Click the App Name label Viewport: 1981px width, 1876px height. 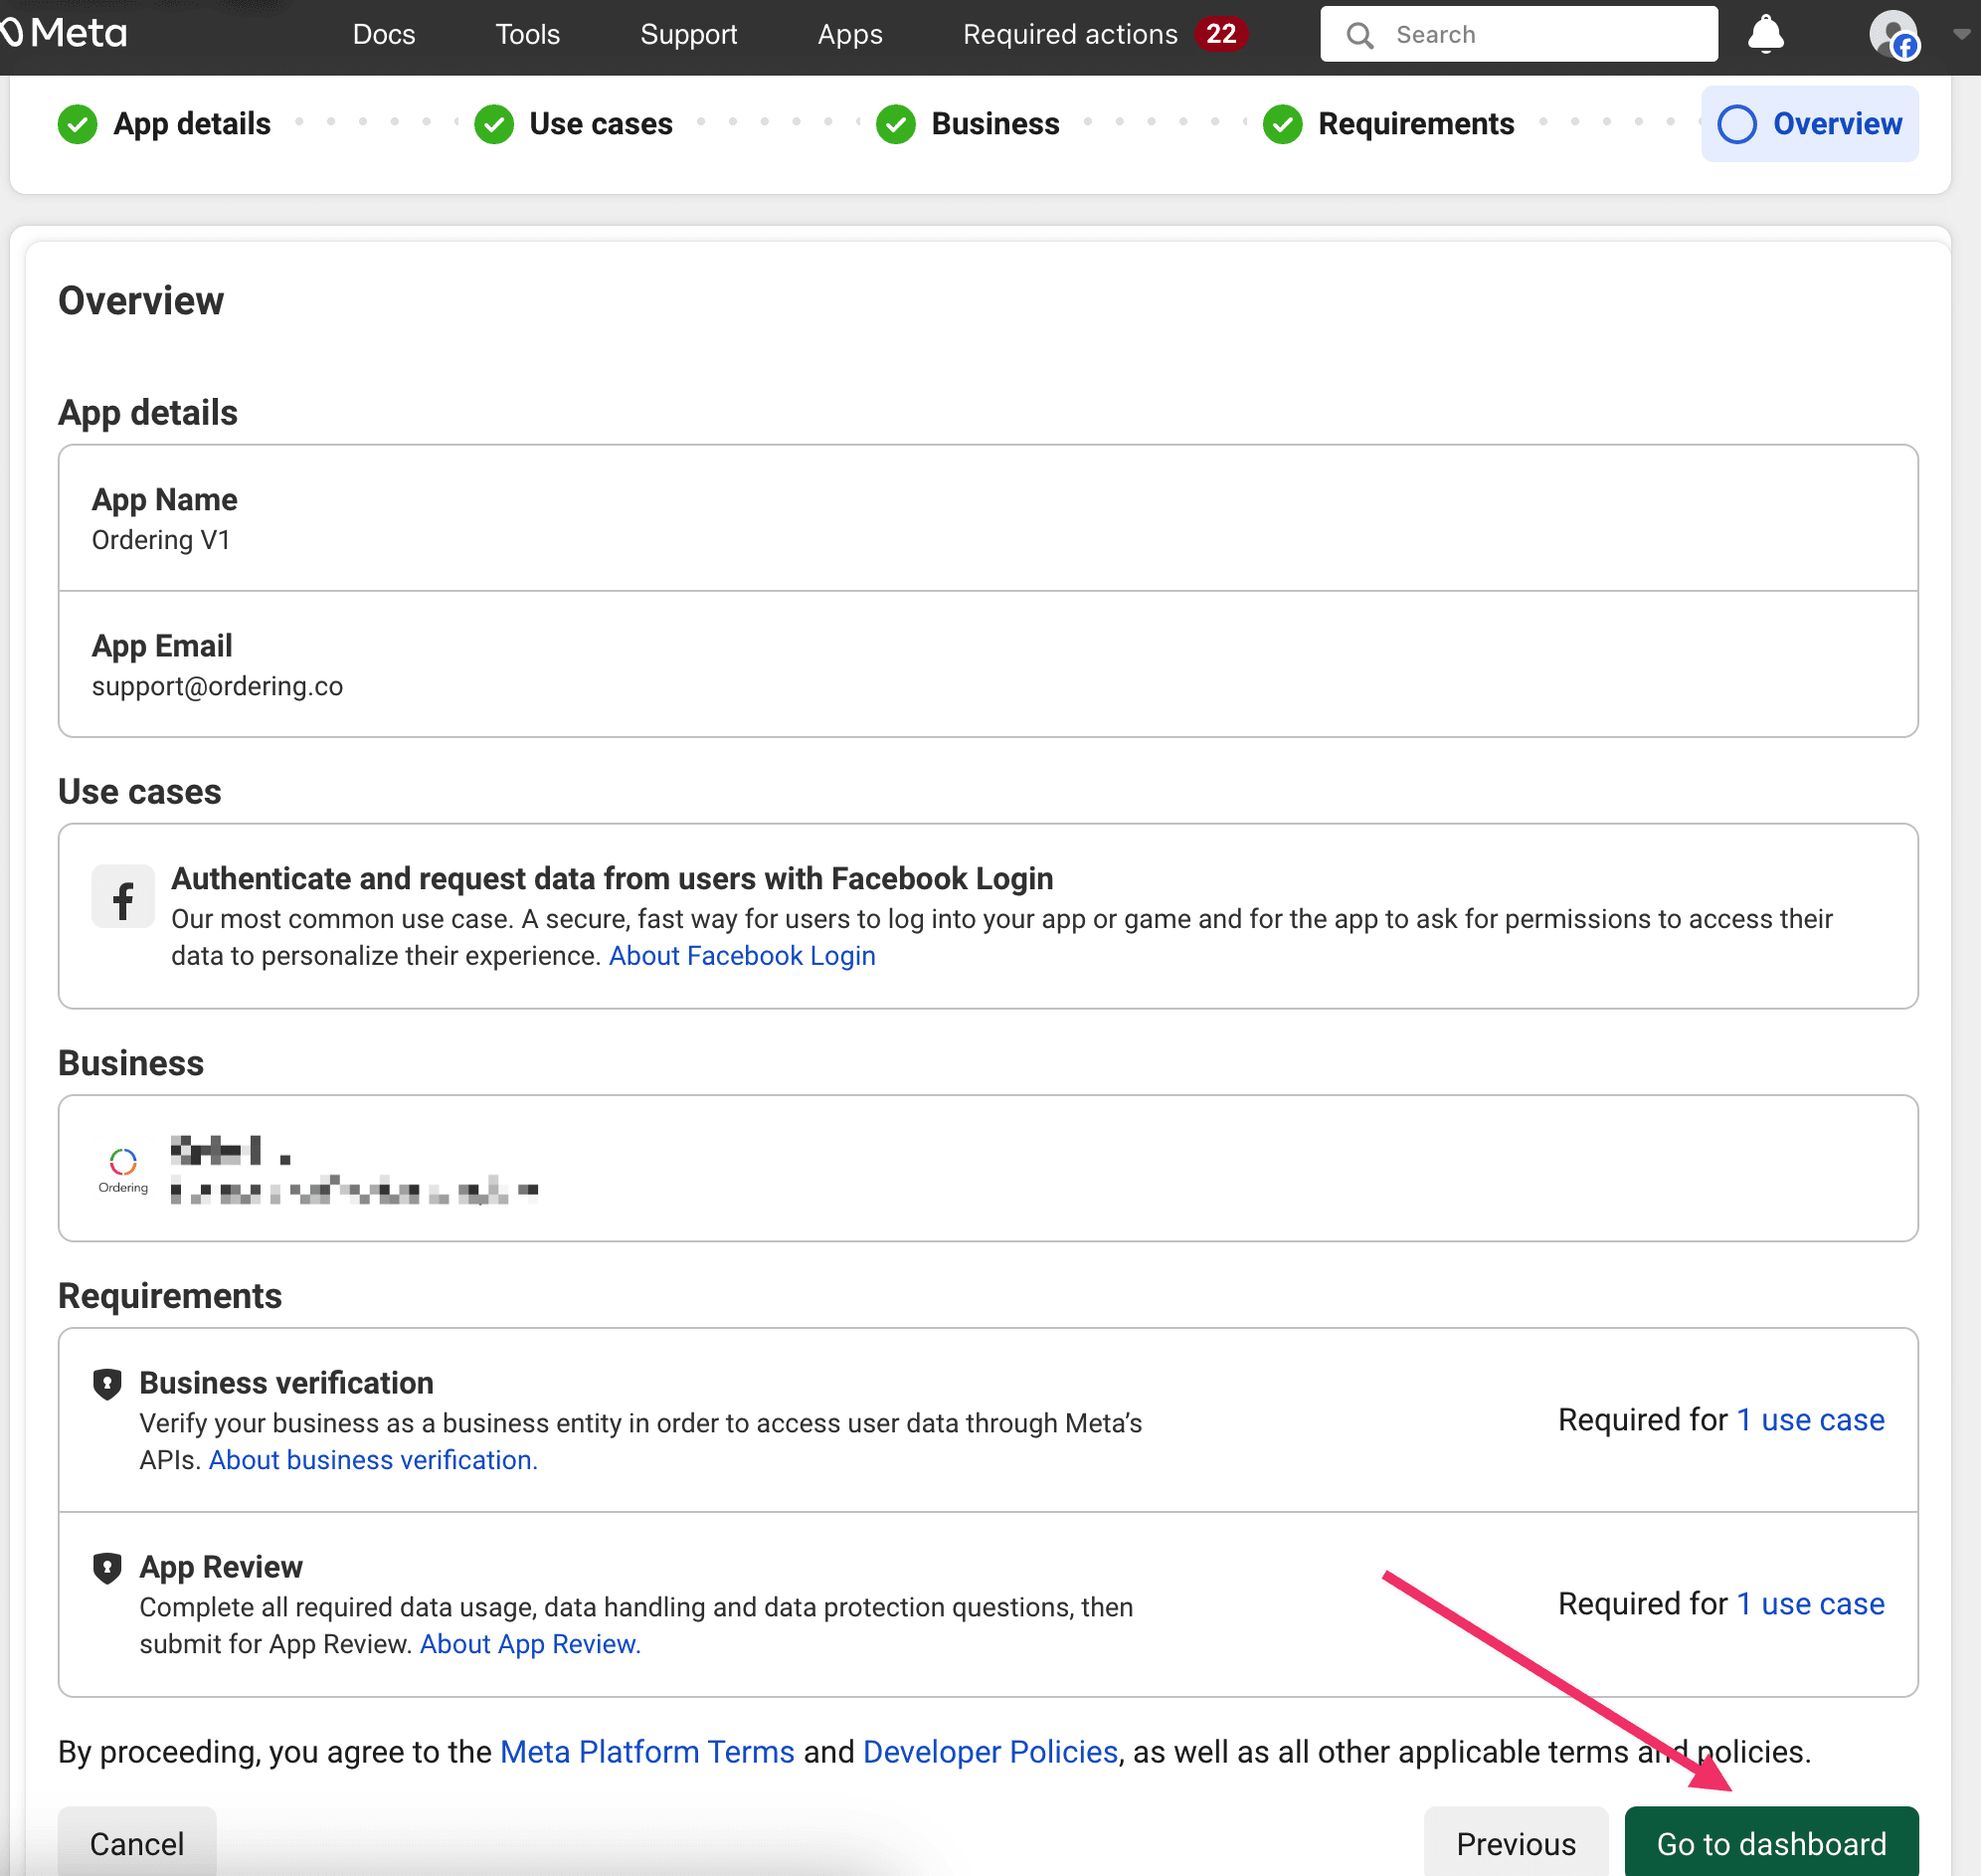pyautogui.click(x=165, y=499)
